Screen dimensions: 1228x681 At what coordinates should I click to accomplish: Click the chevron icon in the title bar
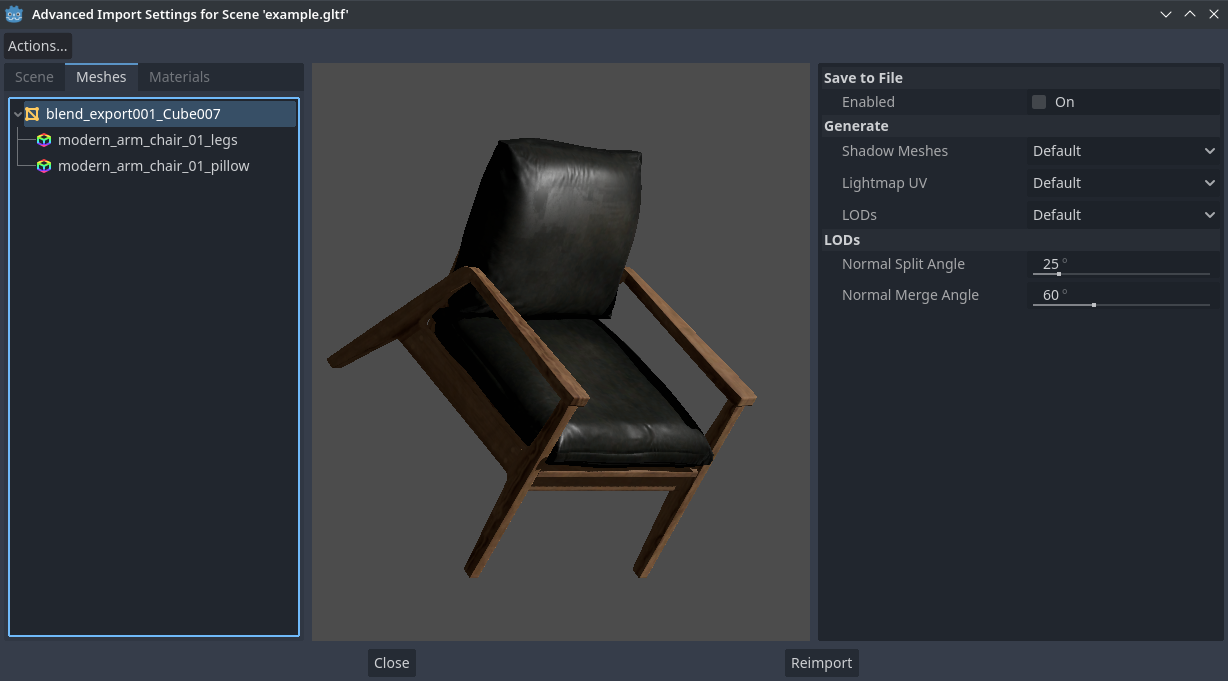click(x=1164, y=14)
